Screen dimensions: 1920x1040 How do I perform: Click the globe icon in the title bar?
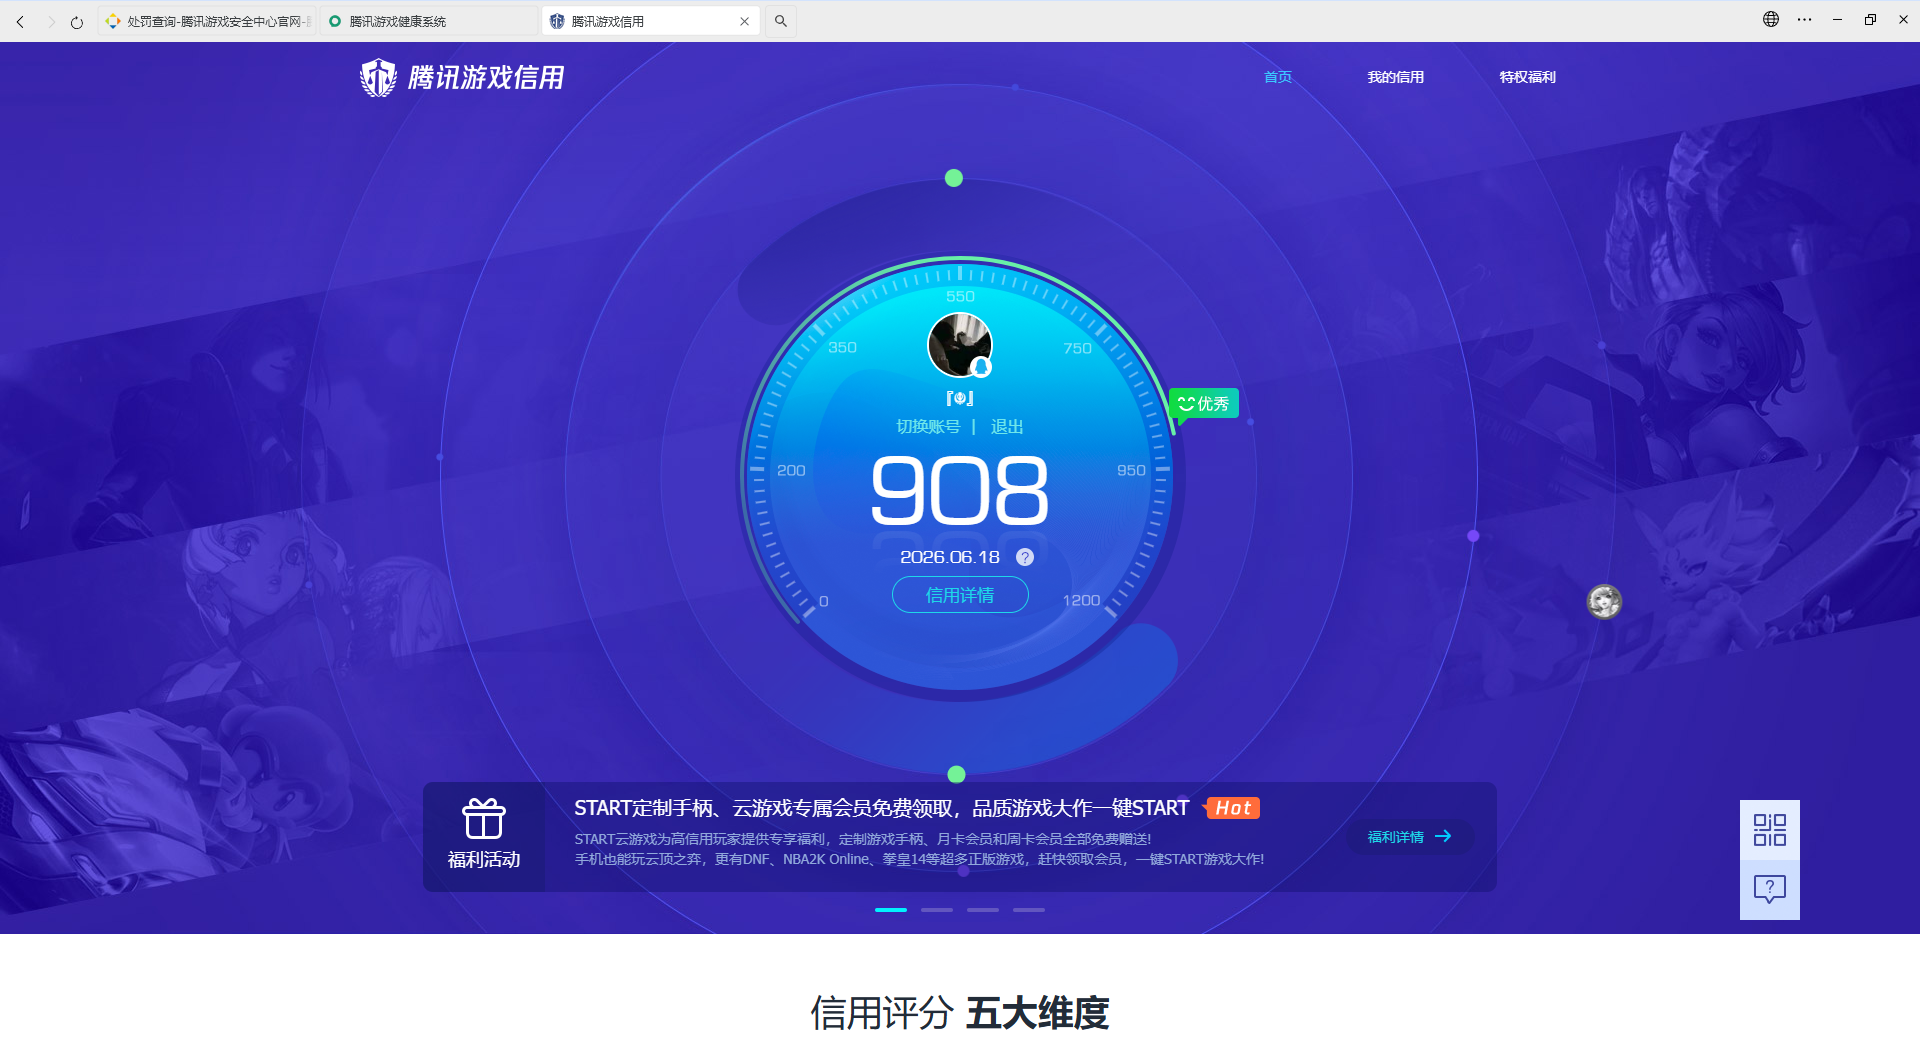(1771, 19)
